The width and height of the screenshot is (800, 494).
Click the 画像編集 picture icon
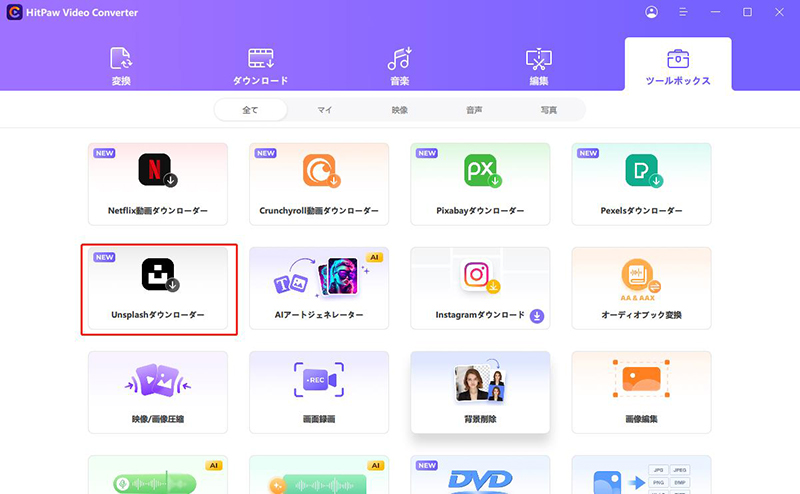(x=641, y=378)
